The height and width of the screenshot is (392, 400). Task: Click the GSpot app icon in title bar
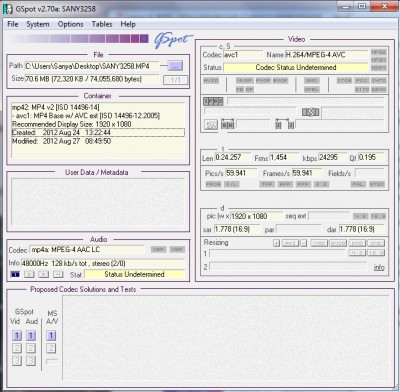pyautogui.click(x=7, y=9)
